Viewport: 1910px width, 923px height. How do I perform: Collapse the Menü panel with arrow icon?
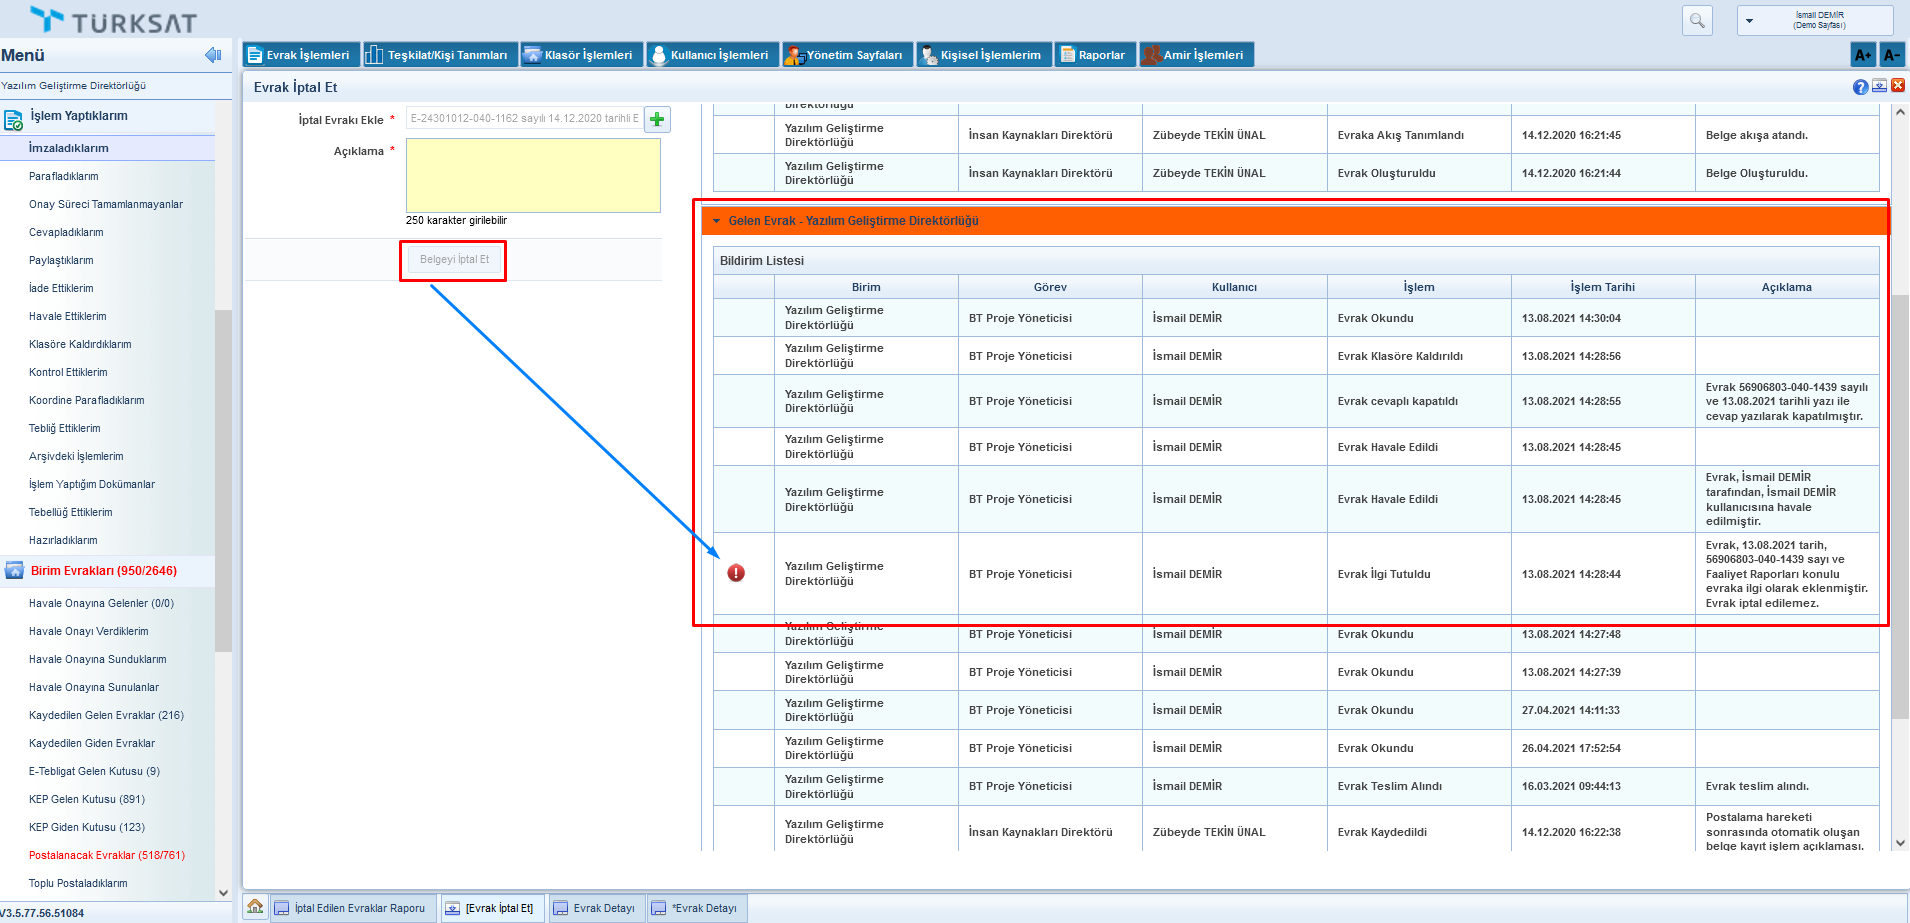(x=212, y=55)
